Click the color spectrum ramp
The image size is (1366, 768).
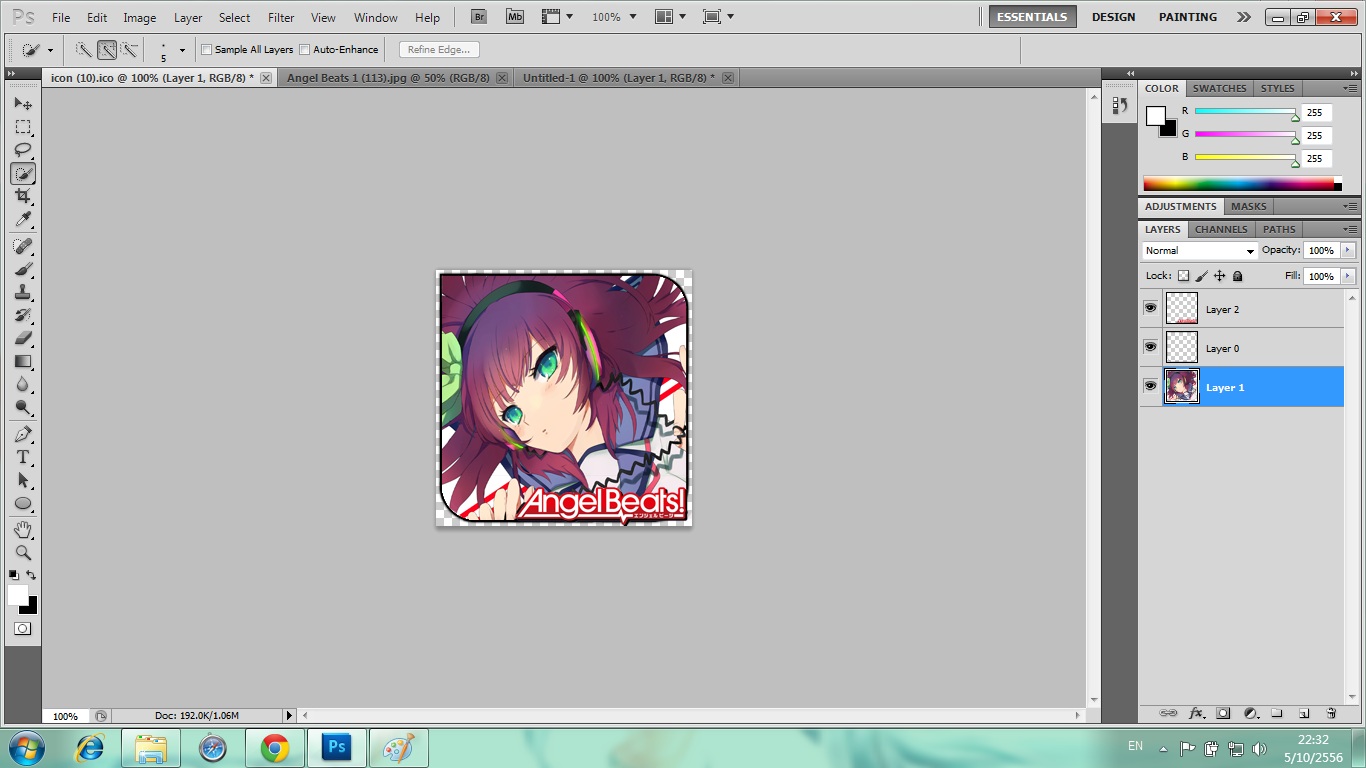pos(1238,184)
